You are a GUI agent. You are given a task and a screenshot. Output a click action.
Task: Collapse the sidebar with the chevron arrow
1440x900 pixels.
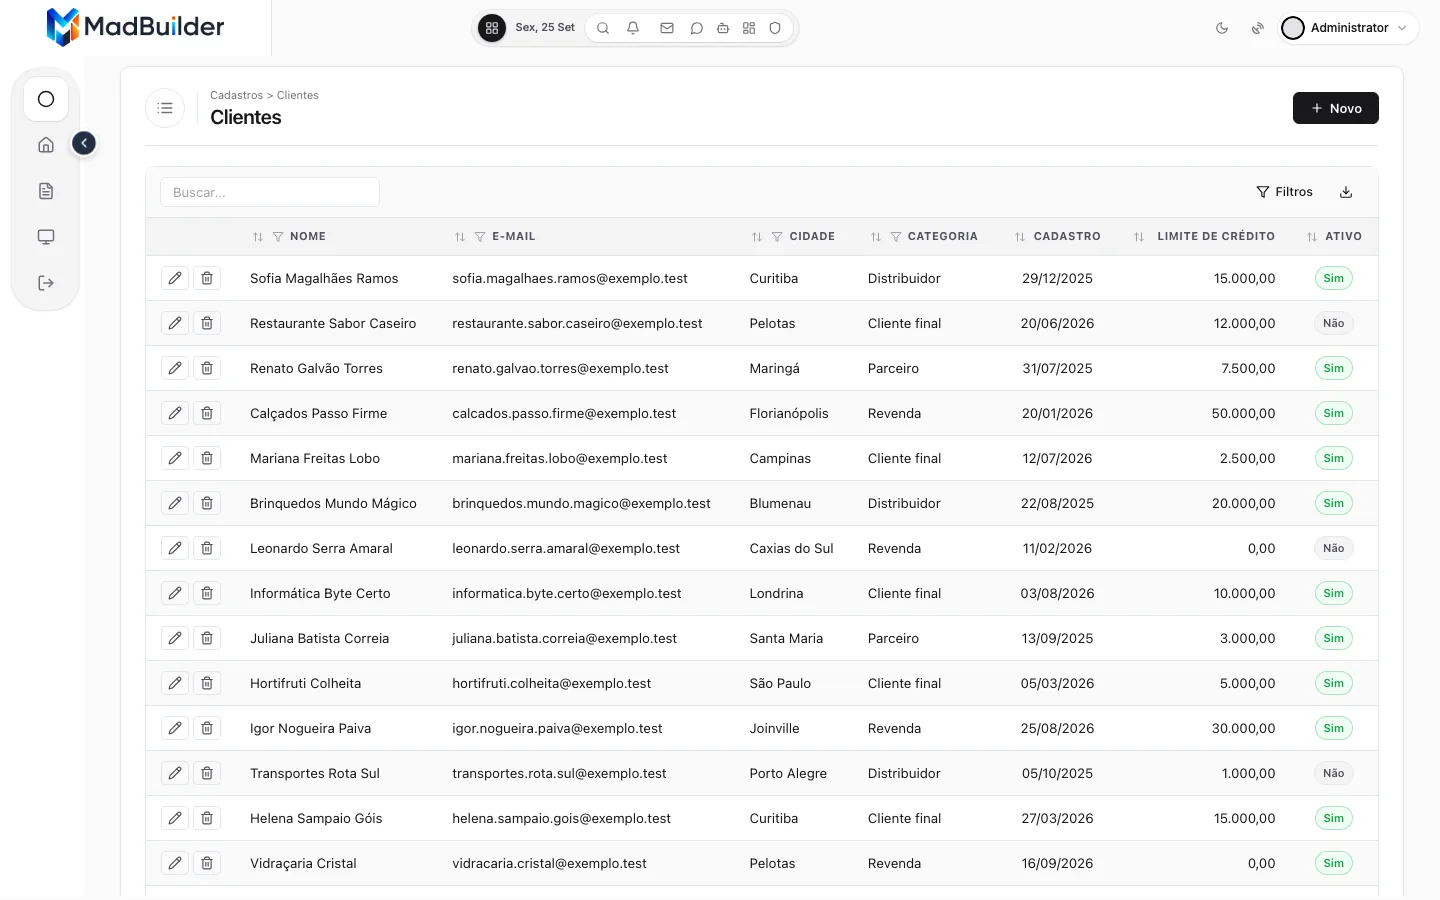coord(84,144)
